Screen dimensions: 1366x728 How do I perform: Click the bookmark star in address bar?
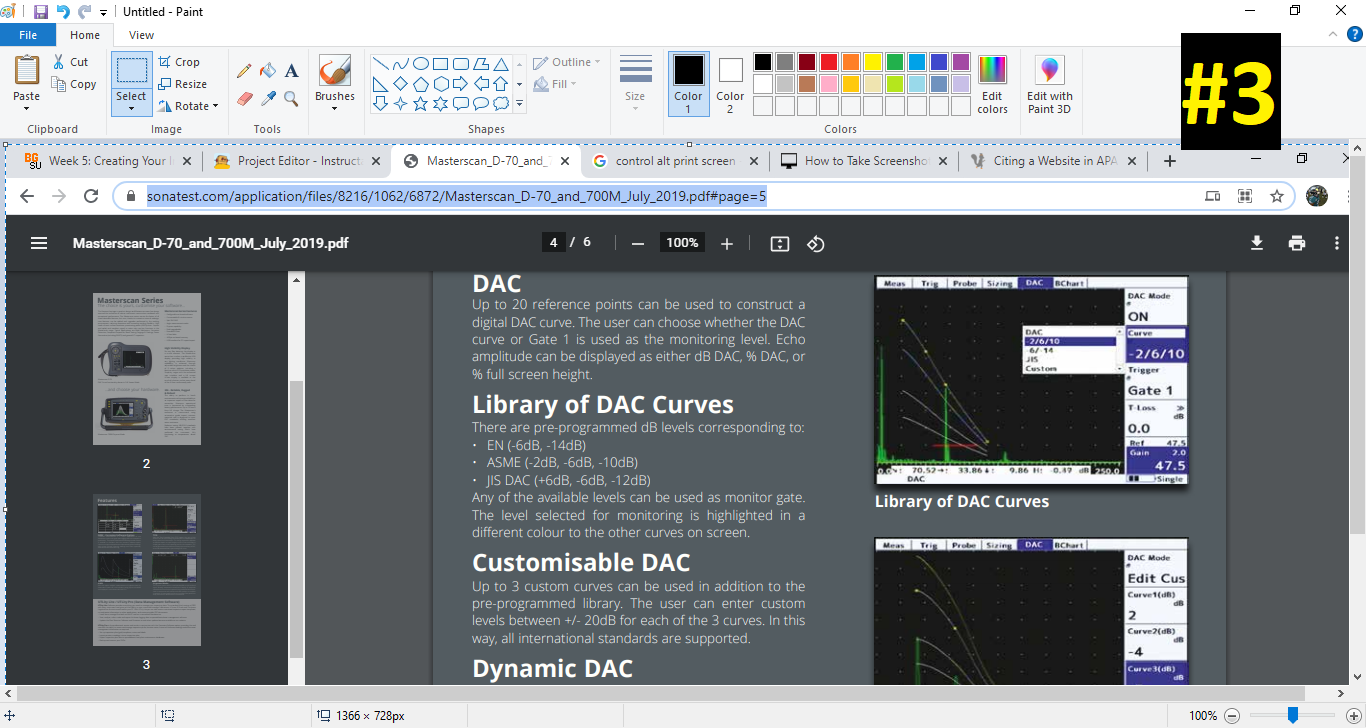(x=1277, y=196)
